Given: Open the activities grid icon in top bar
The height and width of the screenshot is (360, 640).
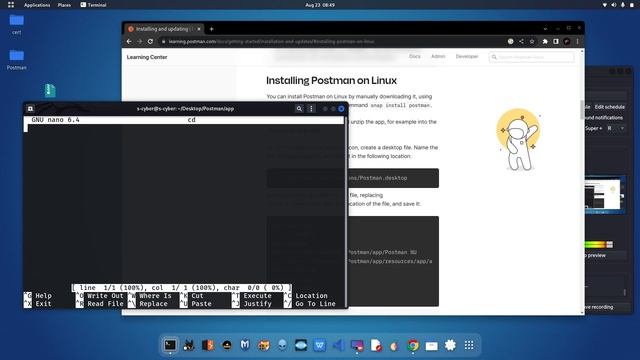Looking at the screenshot, I should click(x=11, y=5).
